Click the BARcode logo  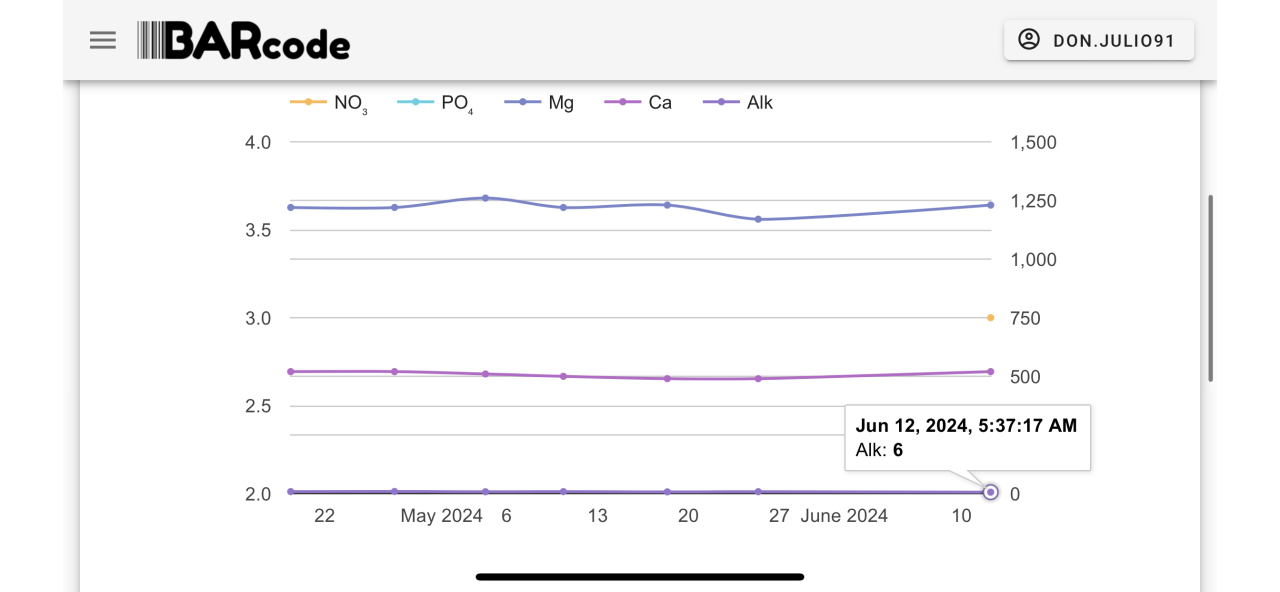244,41
